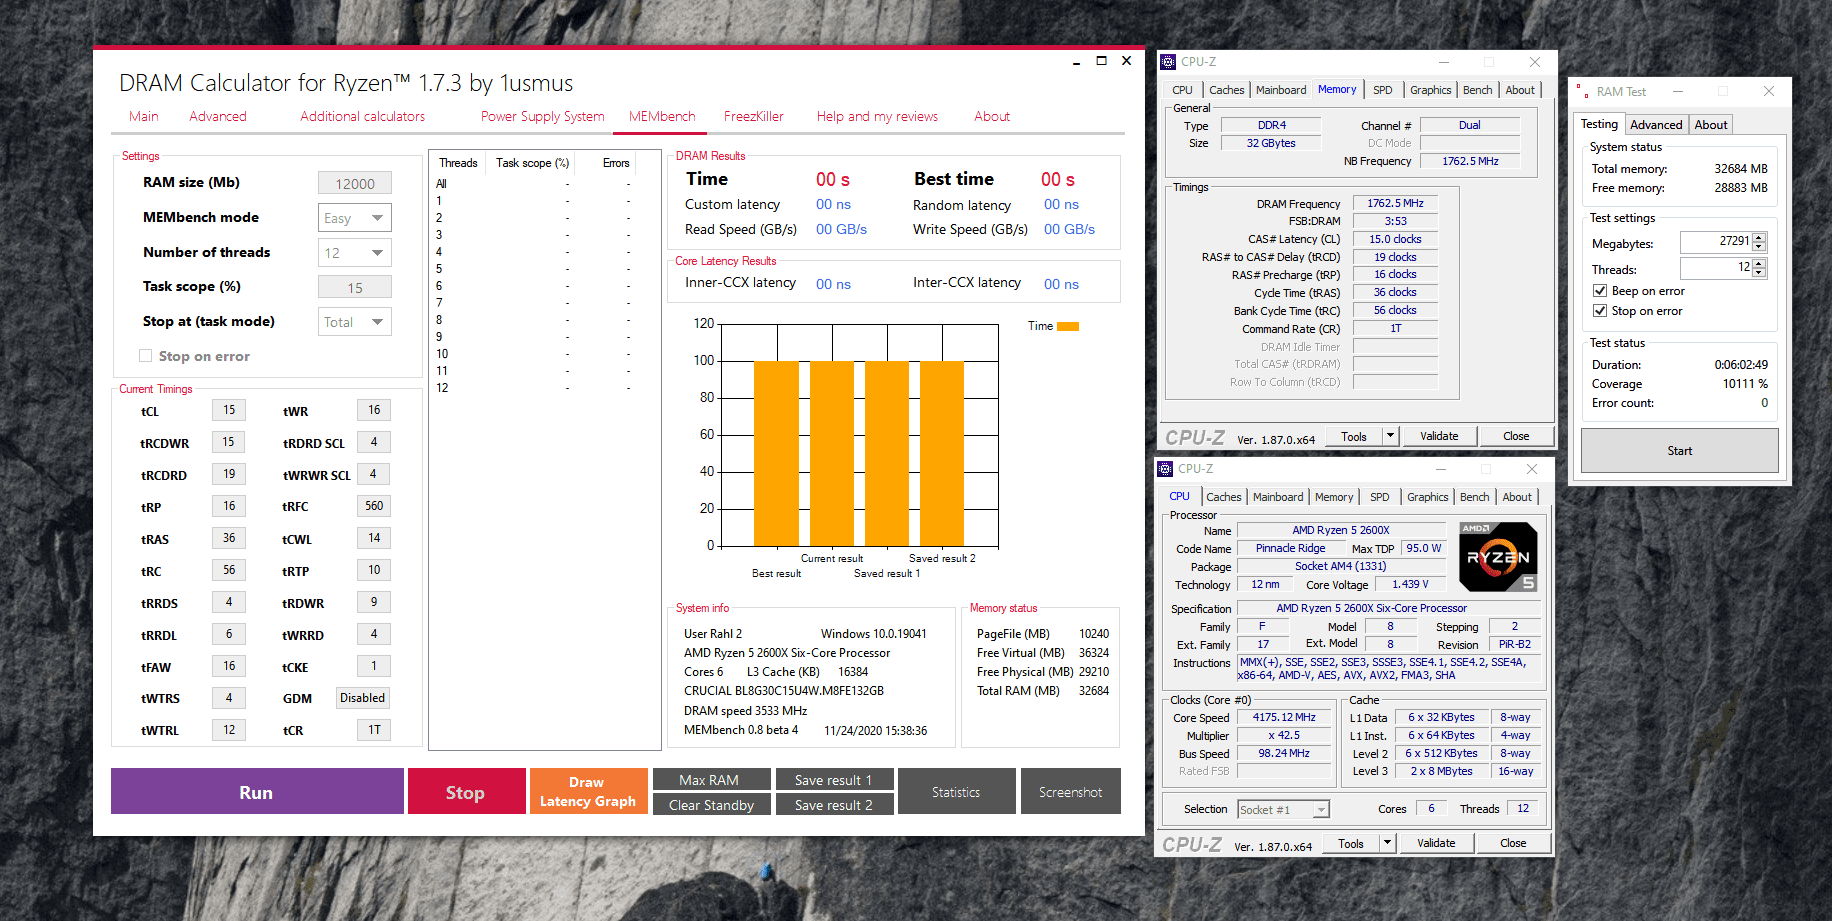Click the DRAM Frequency 1762.5 MHz value
The width and height of the screenshot is (1832, 921).
coord(1396,204)
